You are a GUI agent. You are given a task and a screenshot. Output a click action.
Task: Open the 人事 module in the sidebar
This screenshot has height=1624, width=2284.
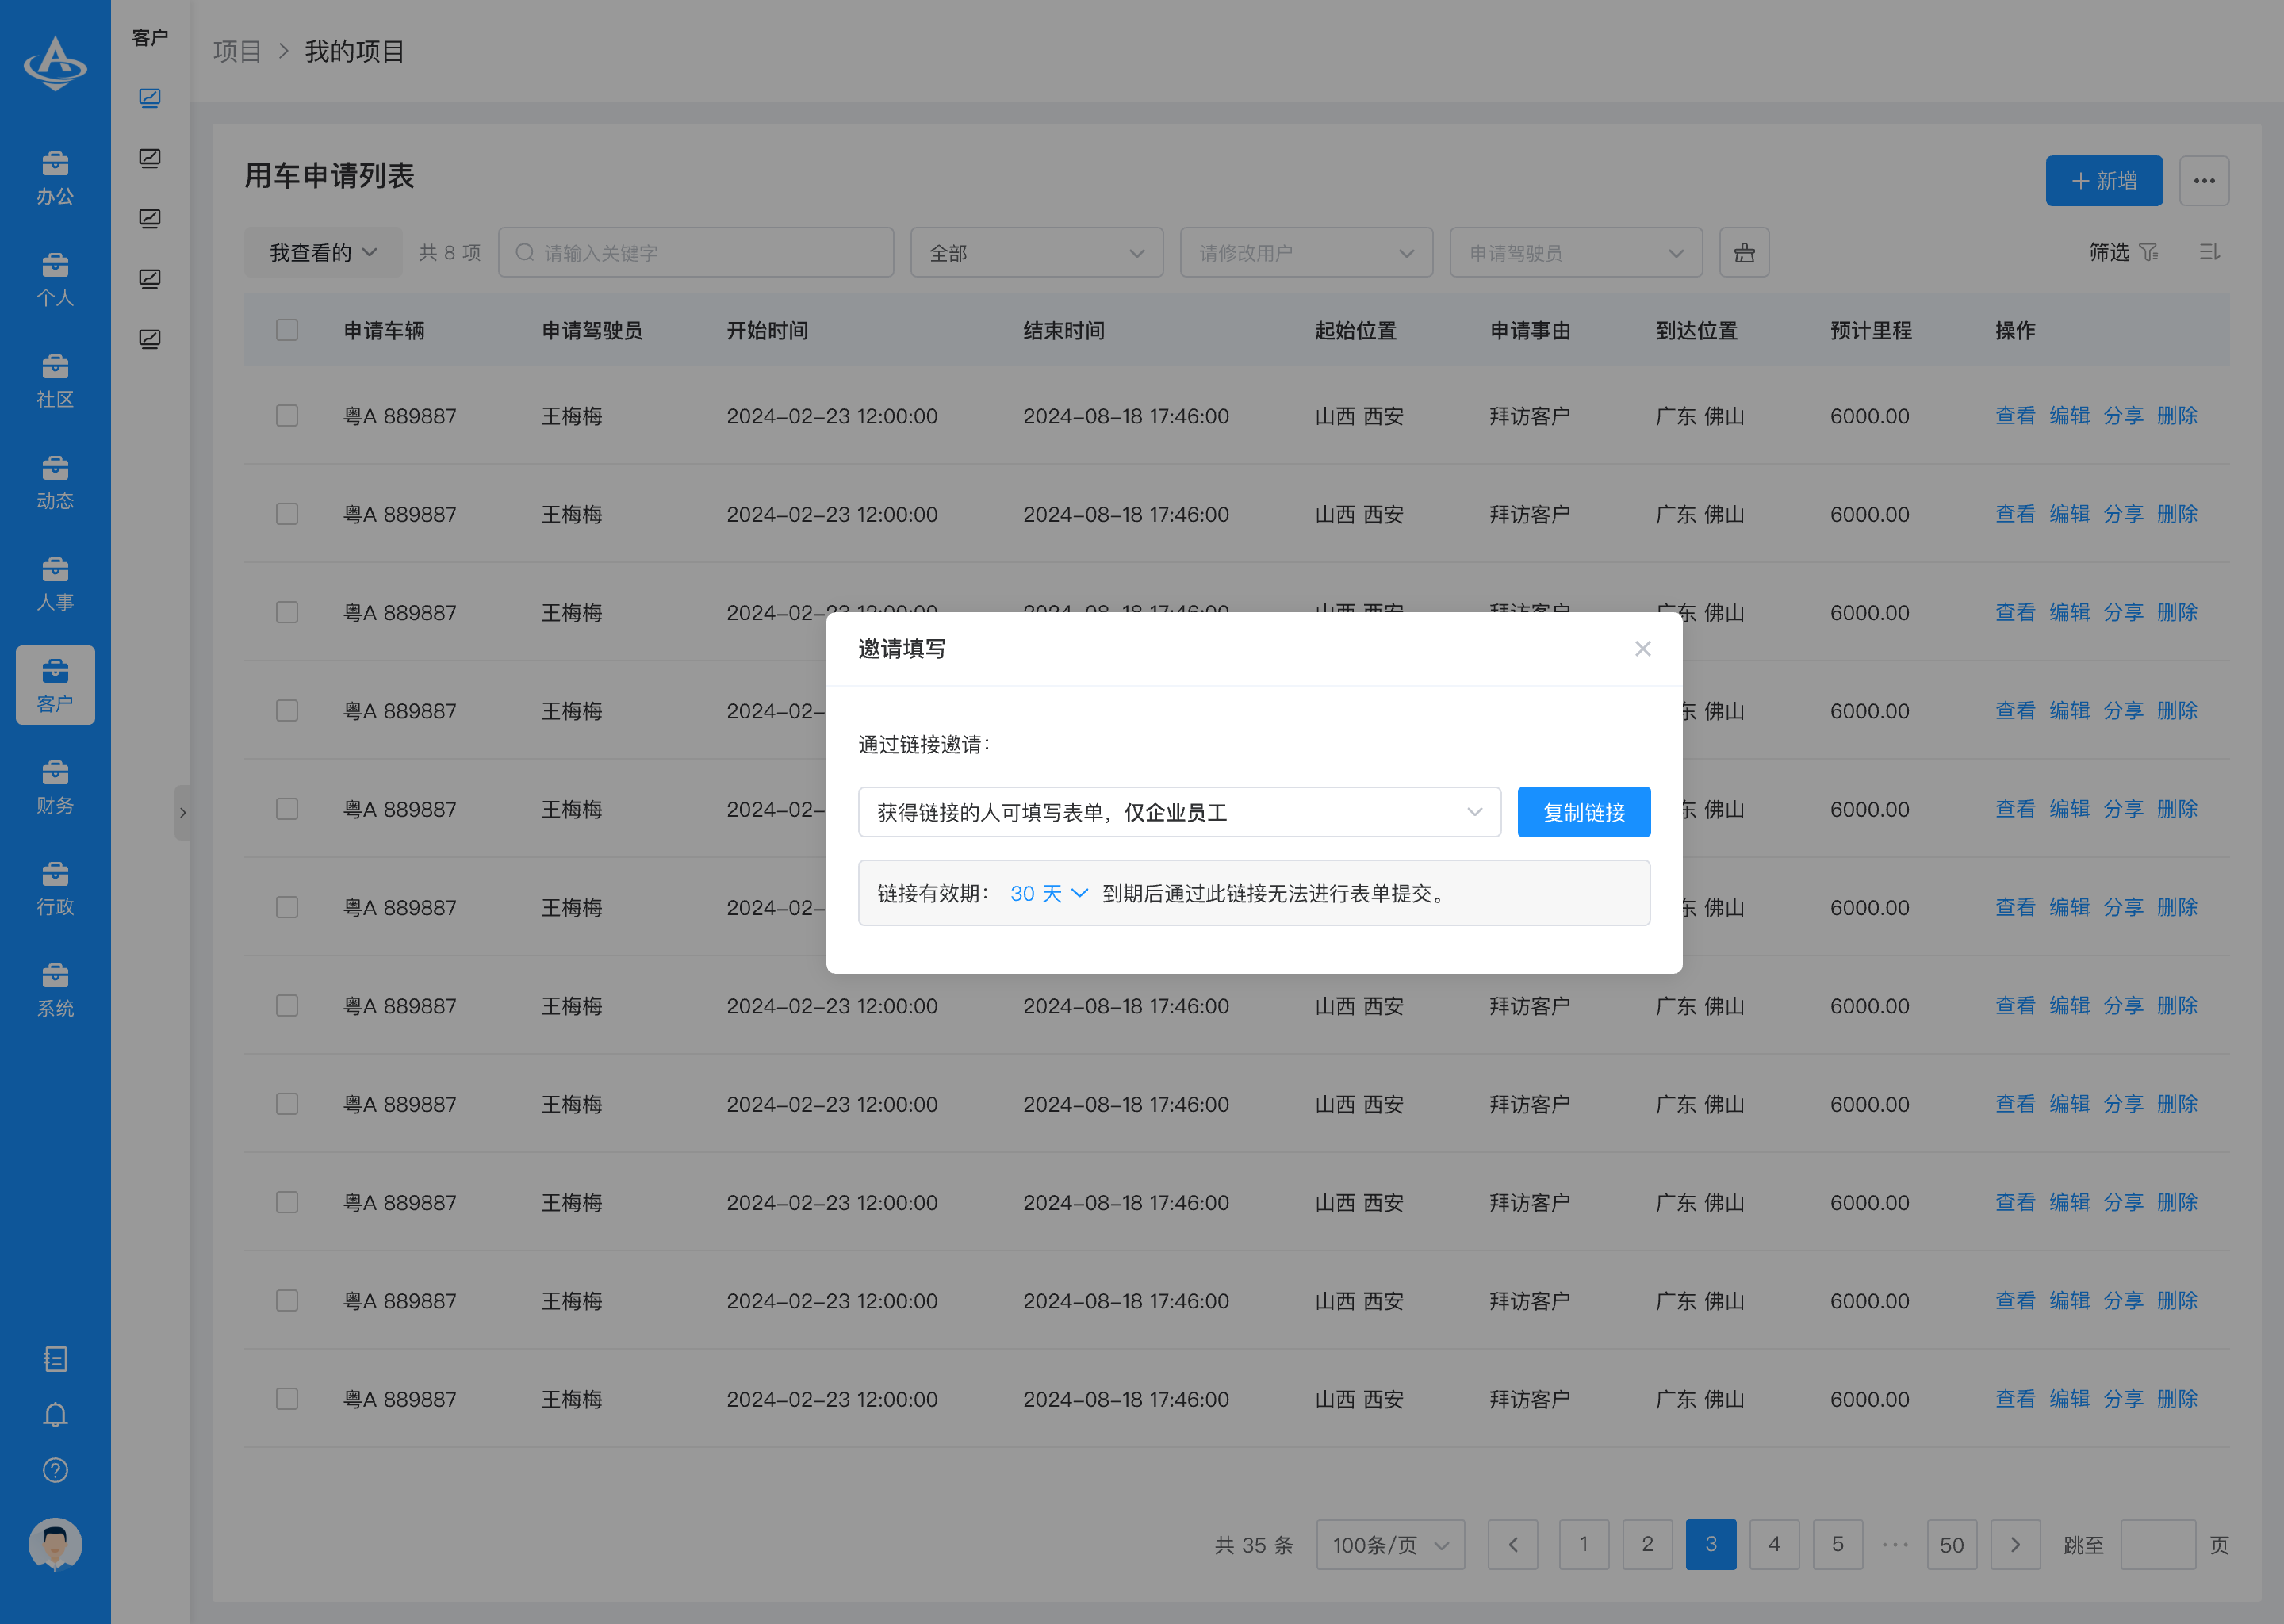55,583
